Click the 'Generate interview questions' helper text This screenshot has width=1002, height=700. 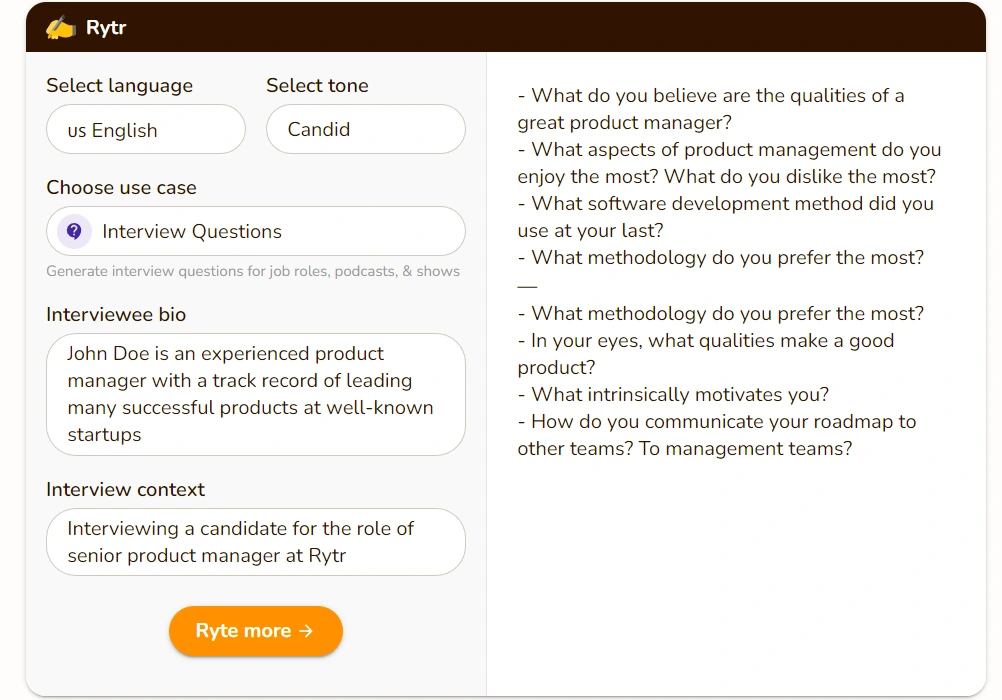[x=253, y=271]
